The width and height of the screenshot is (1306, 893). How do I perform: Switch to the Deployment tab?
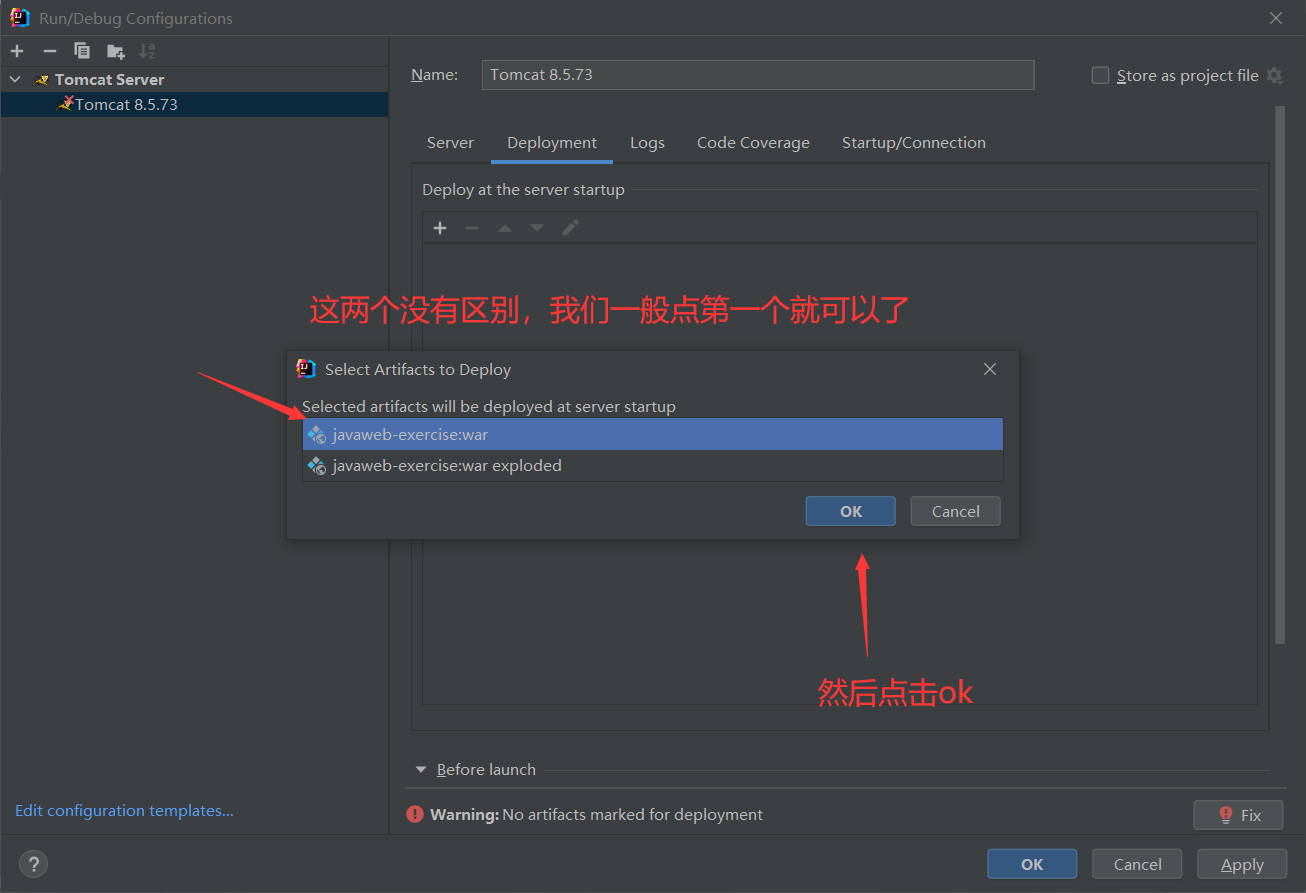552,142
